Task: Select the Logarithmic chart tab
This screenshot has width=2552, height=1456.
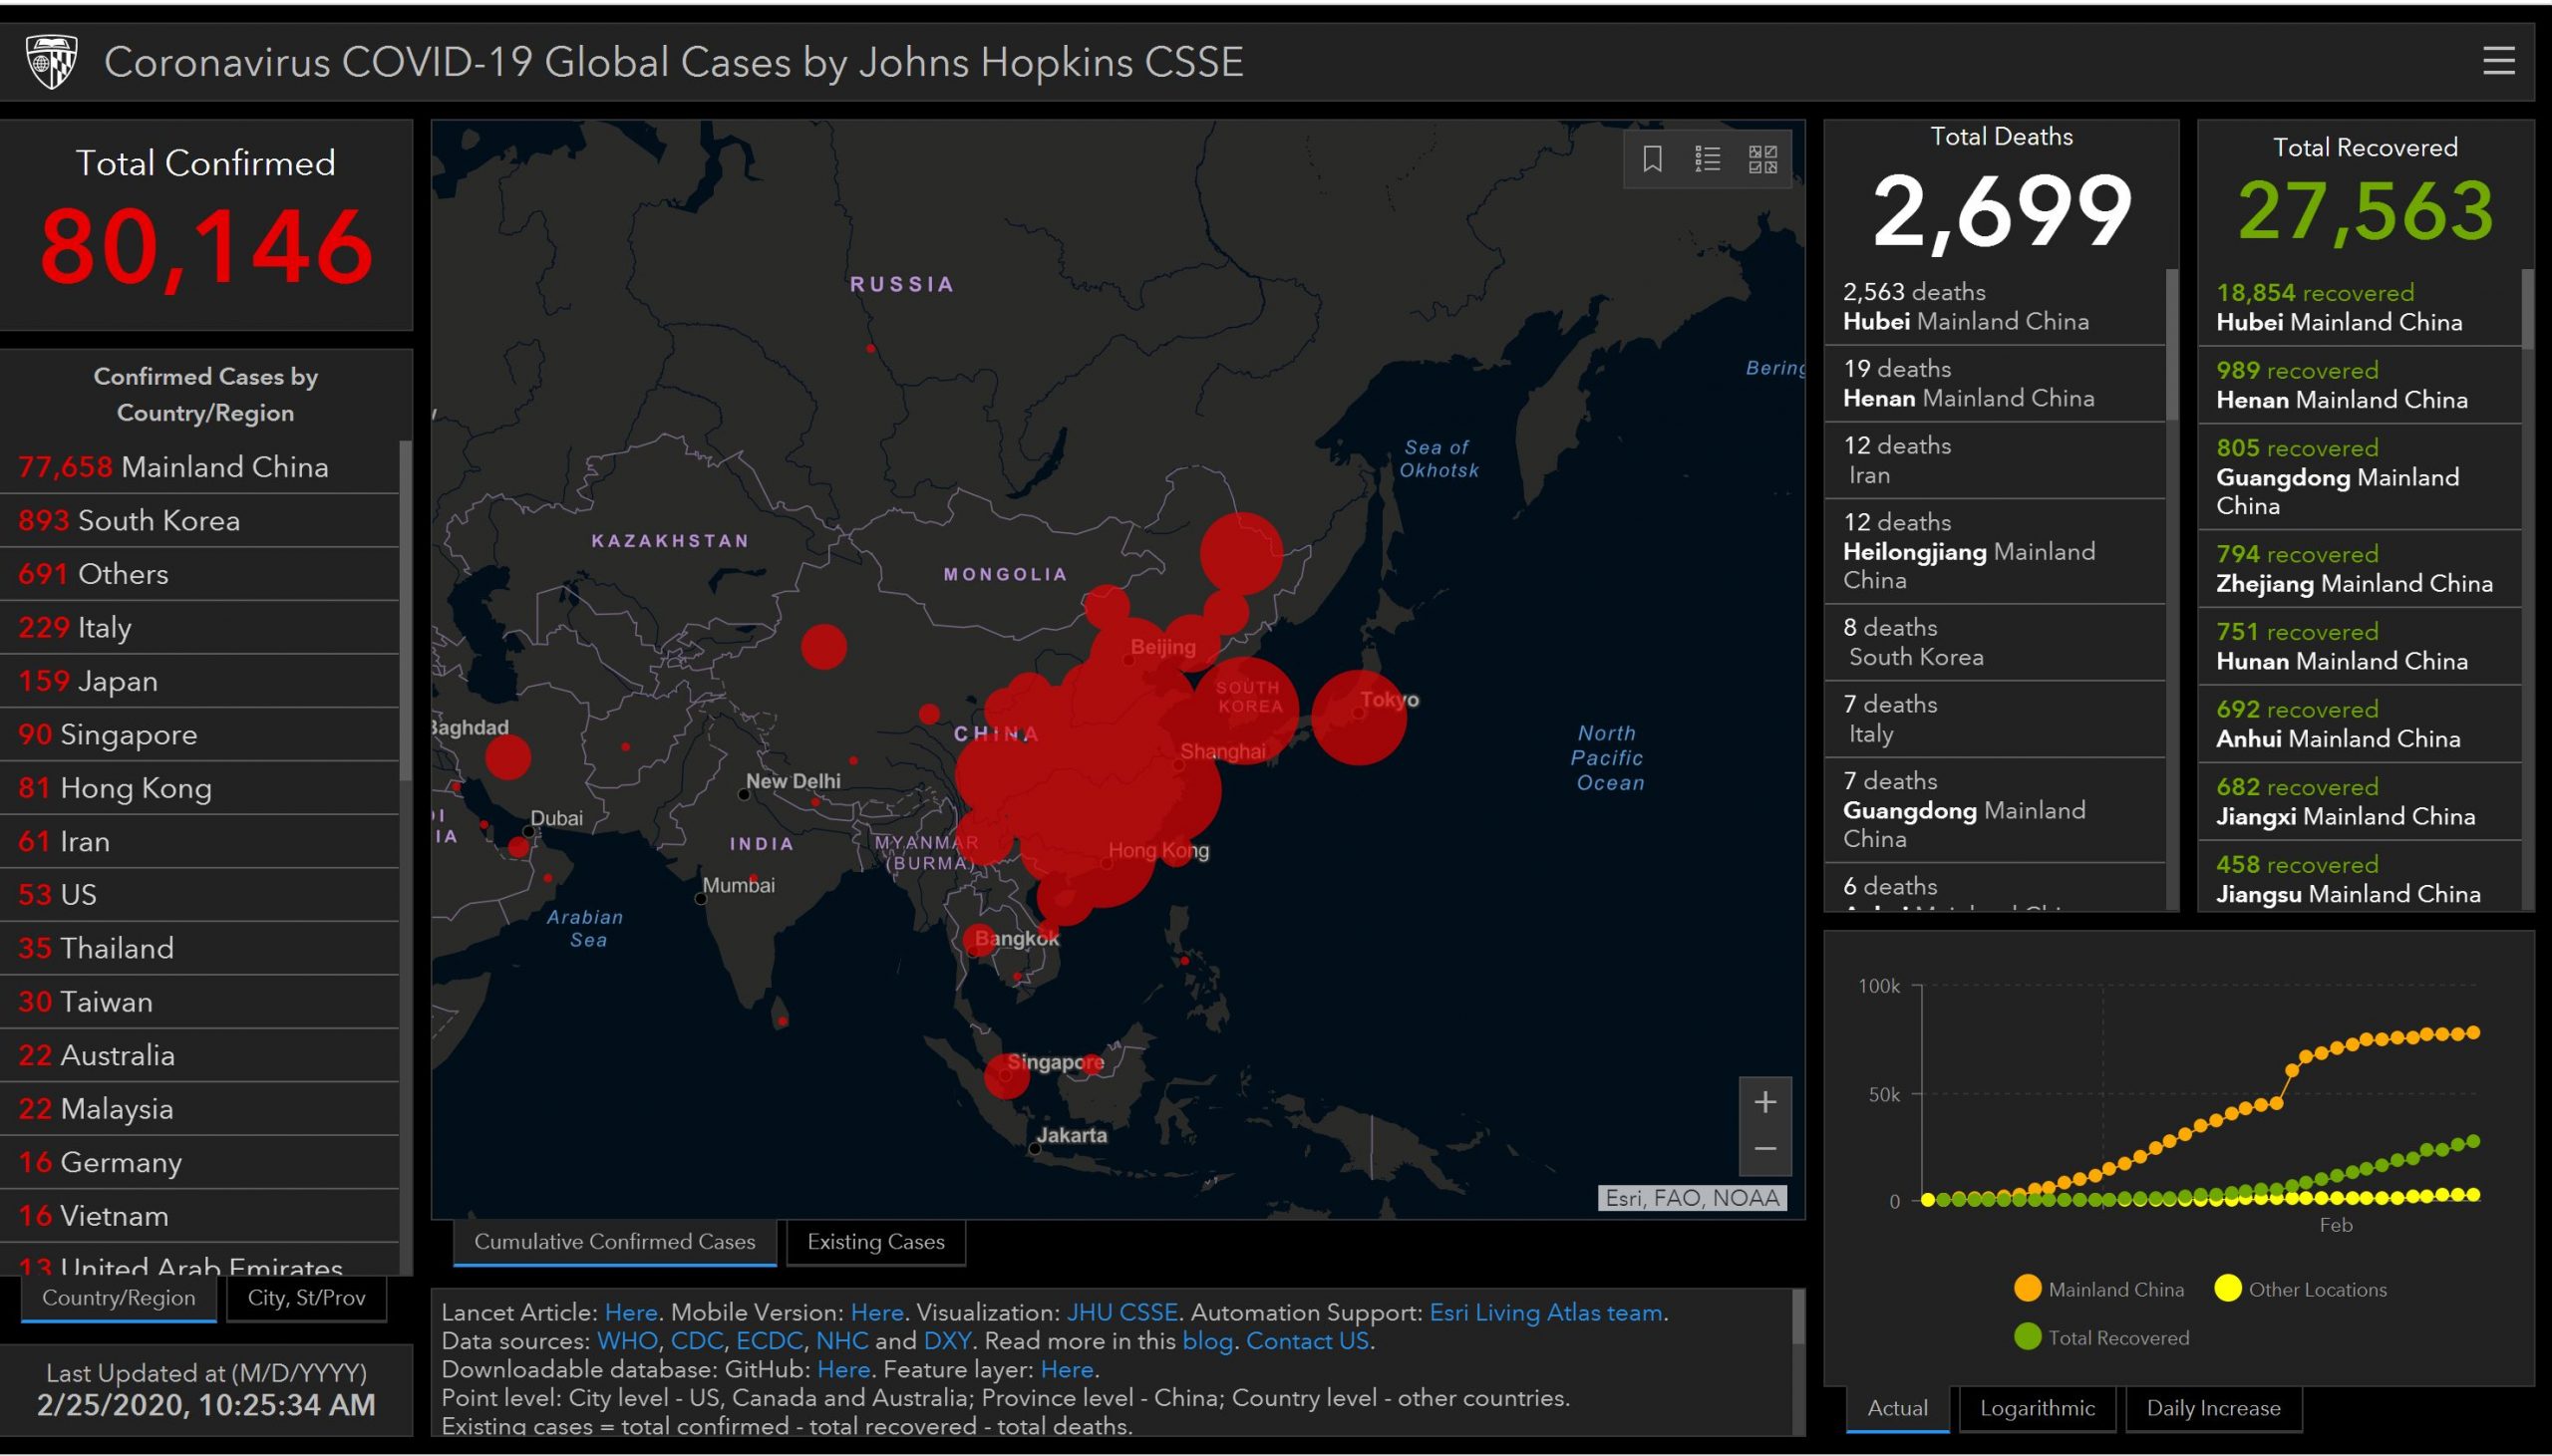Action: point(2037,1408)
